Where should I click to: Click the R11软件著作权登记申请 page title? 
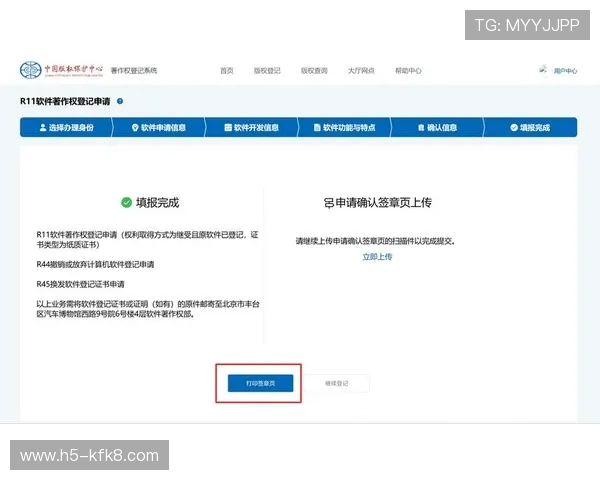coord(65,101)
